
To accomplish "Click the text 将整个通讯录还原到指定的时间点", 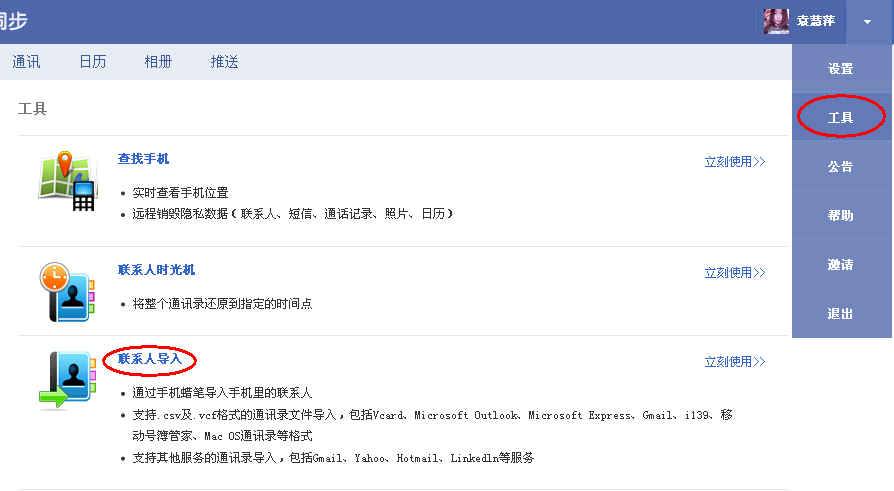I will point(222,304).
